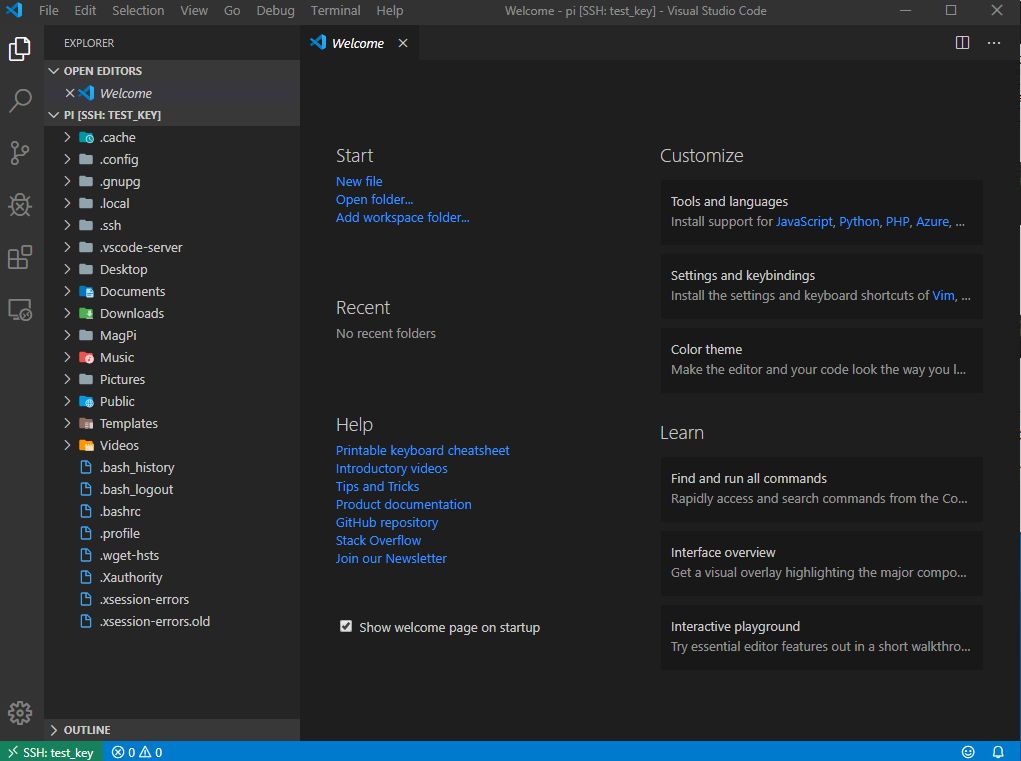1021x761 pixels.
Task: Collapse the PI [SSH: TEST_KEY] folder section
Action: point(172,115)
